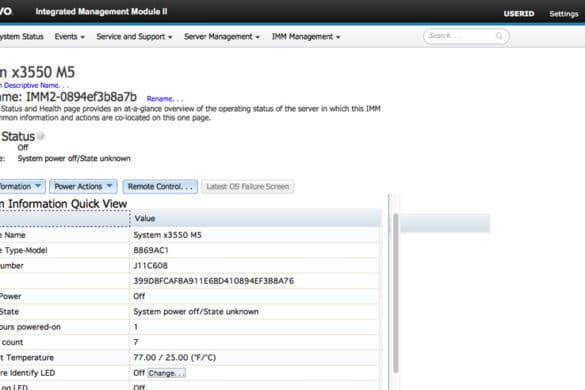Open the IMM Management menu

(306, 37)
